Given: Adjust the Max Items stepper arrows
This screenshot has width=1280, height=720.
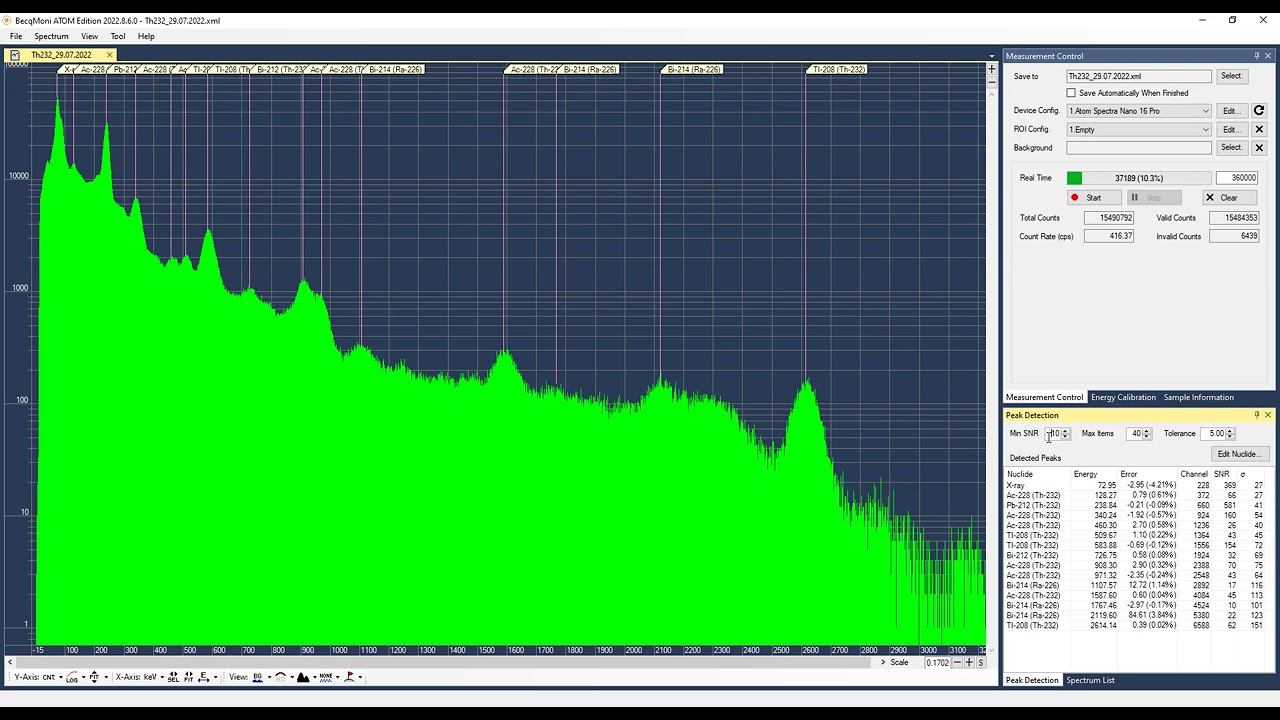Looking at the screenshot, I should (x=1146, y=433).
